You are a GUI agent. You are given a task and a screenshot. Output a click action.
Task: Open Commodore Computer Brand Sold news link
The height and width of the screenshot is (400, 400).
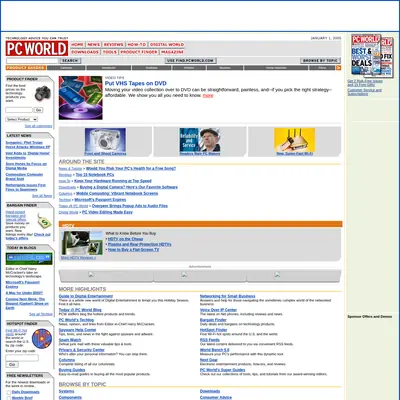click(24, 177)
